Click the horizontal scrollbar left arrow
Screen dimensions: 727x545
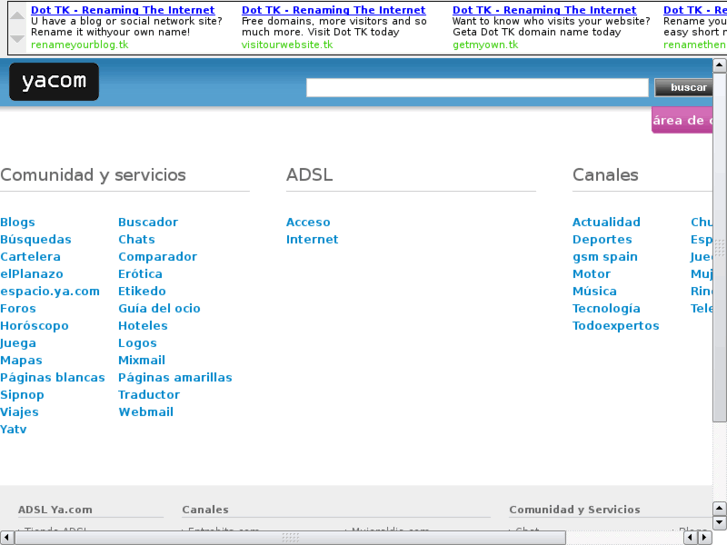pyautogui.click(x=6, y=537)
